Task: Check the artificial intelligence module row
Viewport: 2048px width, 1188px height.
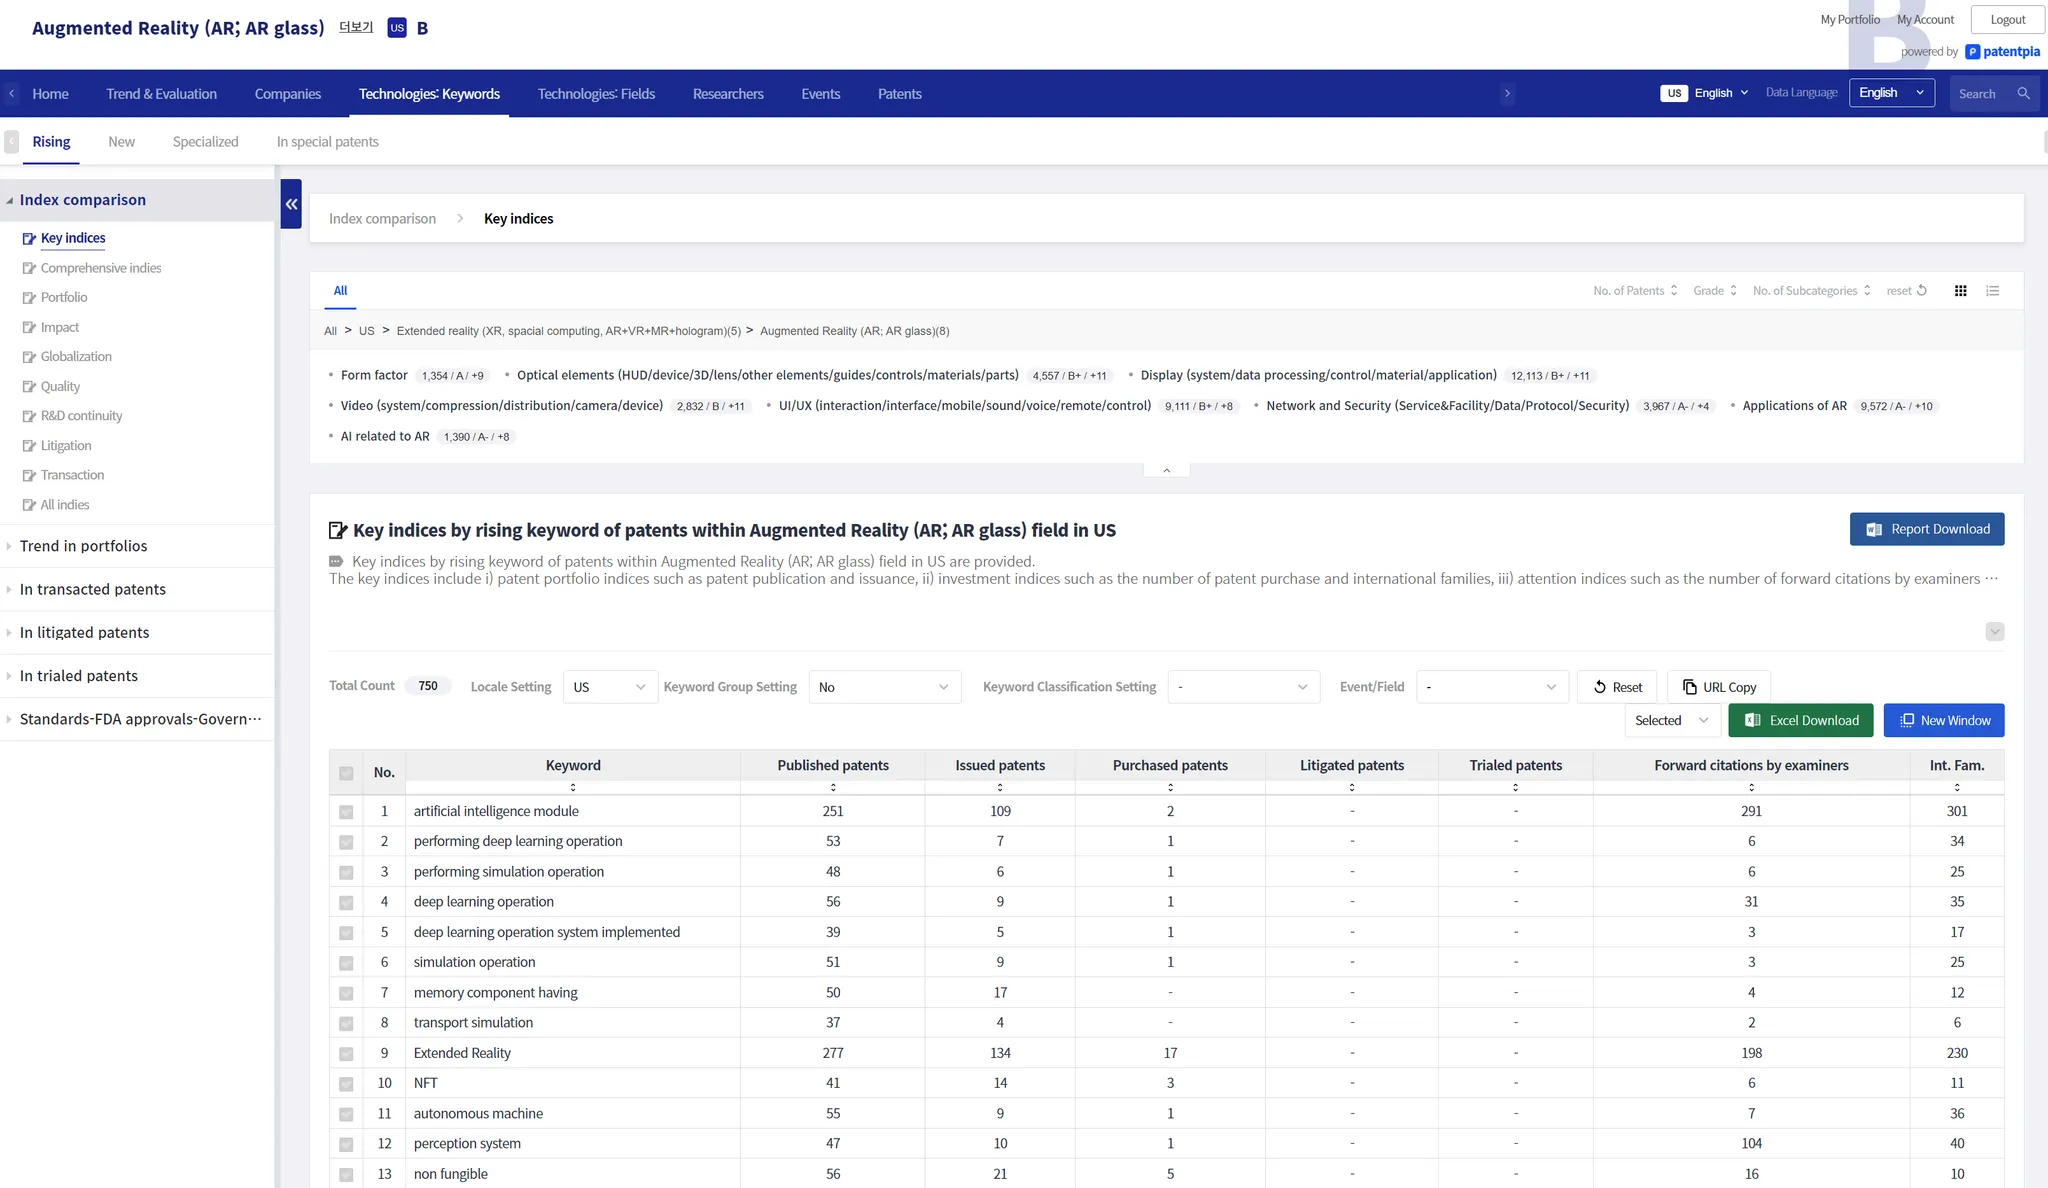Action: point(346,812)
